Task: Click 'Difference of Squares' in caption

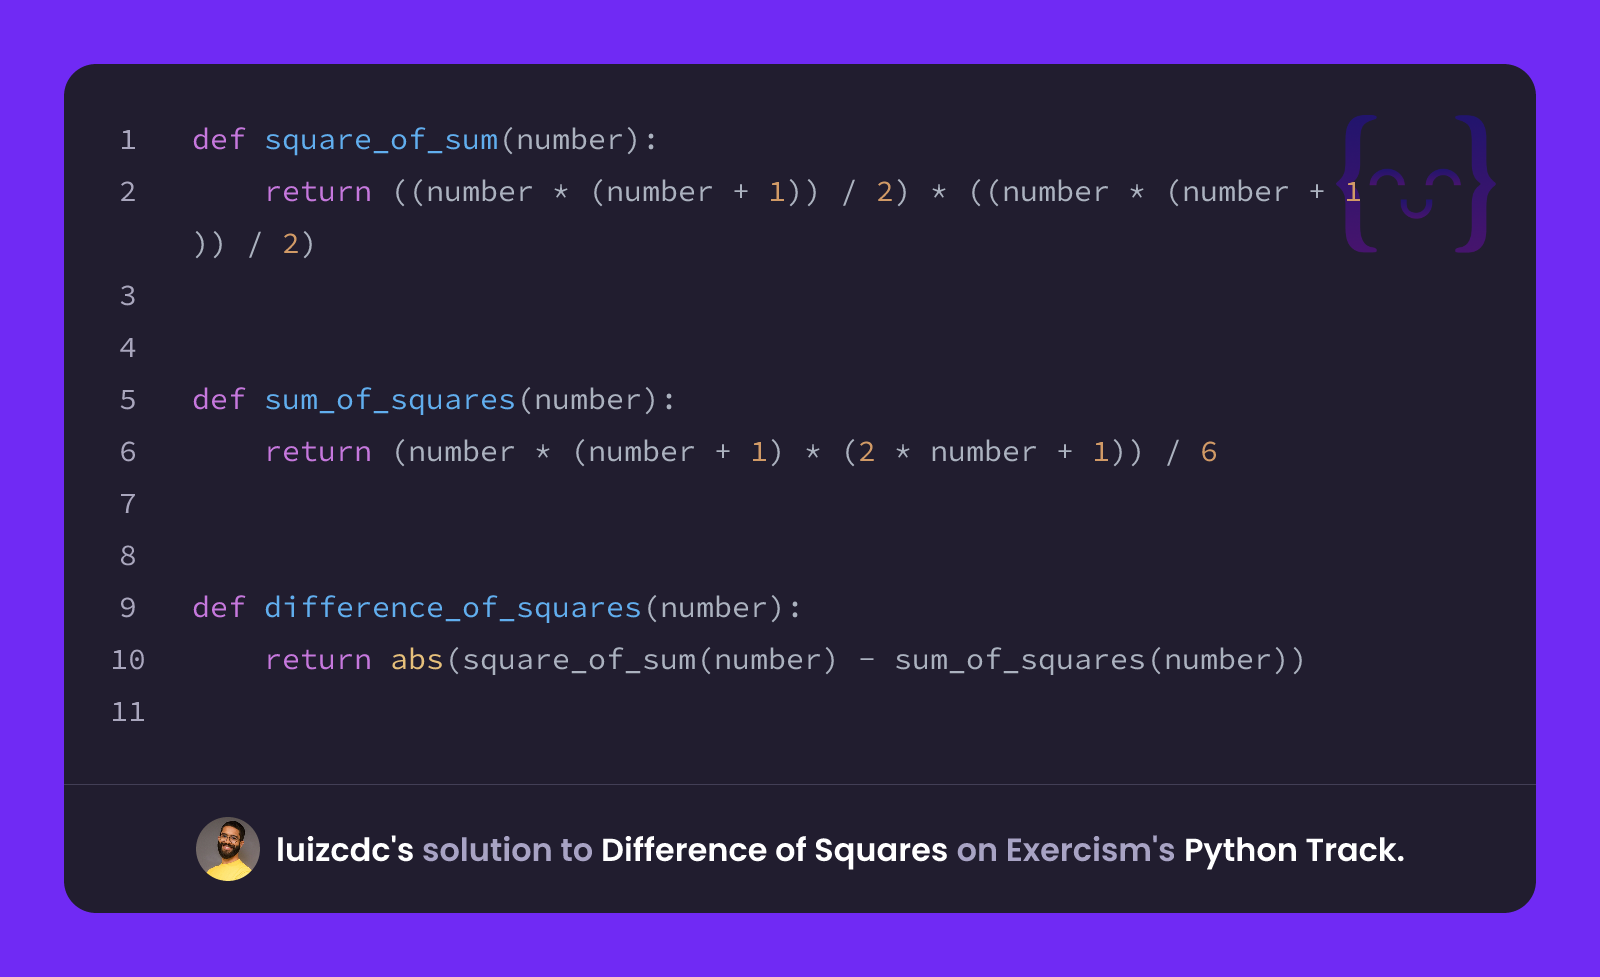Action: click(774, 850)
